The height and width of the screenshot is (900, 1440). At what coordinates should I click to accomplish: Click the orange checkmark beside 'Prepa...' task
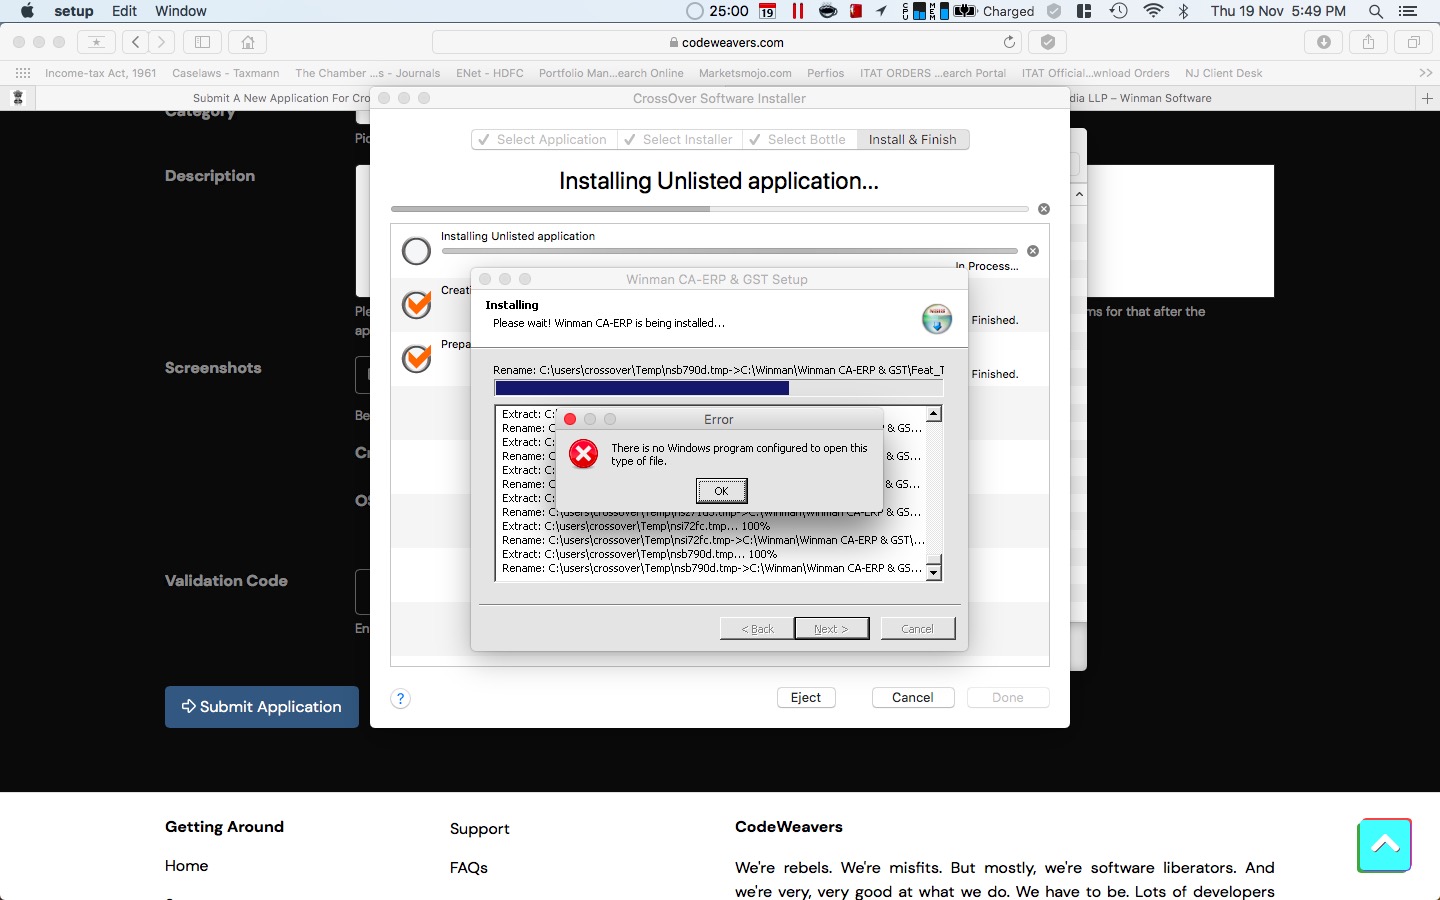pos(417,357)
